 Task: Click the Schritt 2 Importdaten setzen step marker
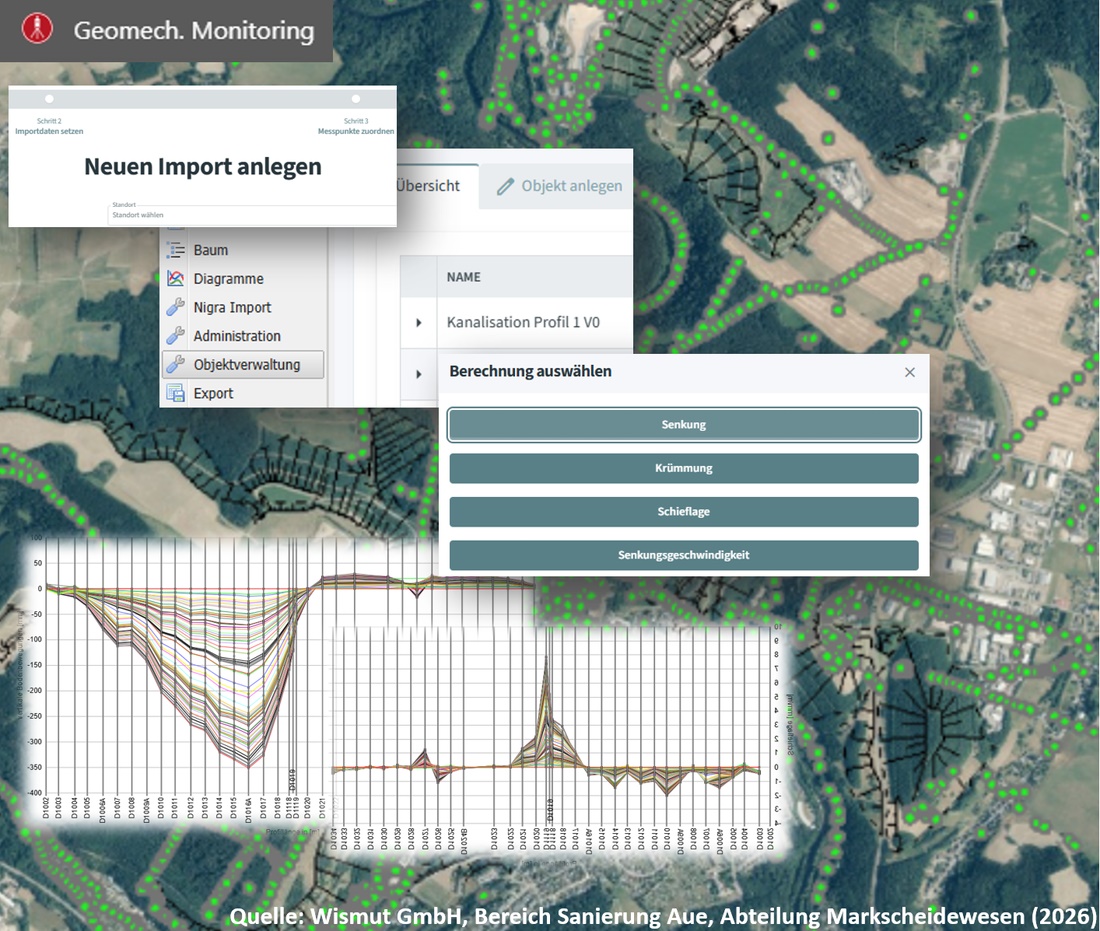[50, 99]
